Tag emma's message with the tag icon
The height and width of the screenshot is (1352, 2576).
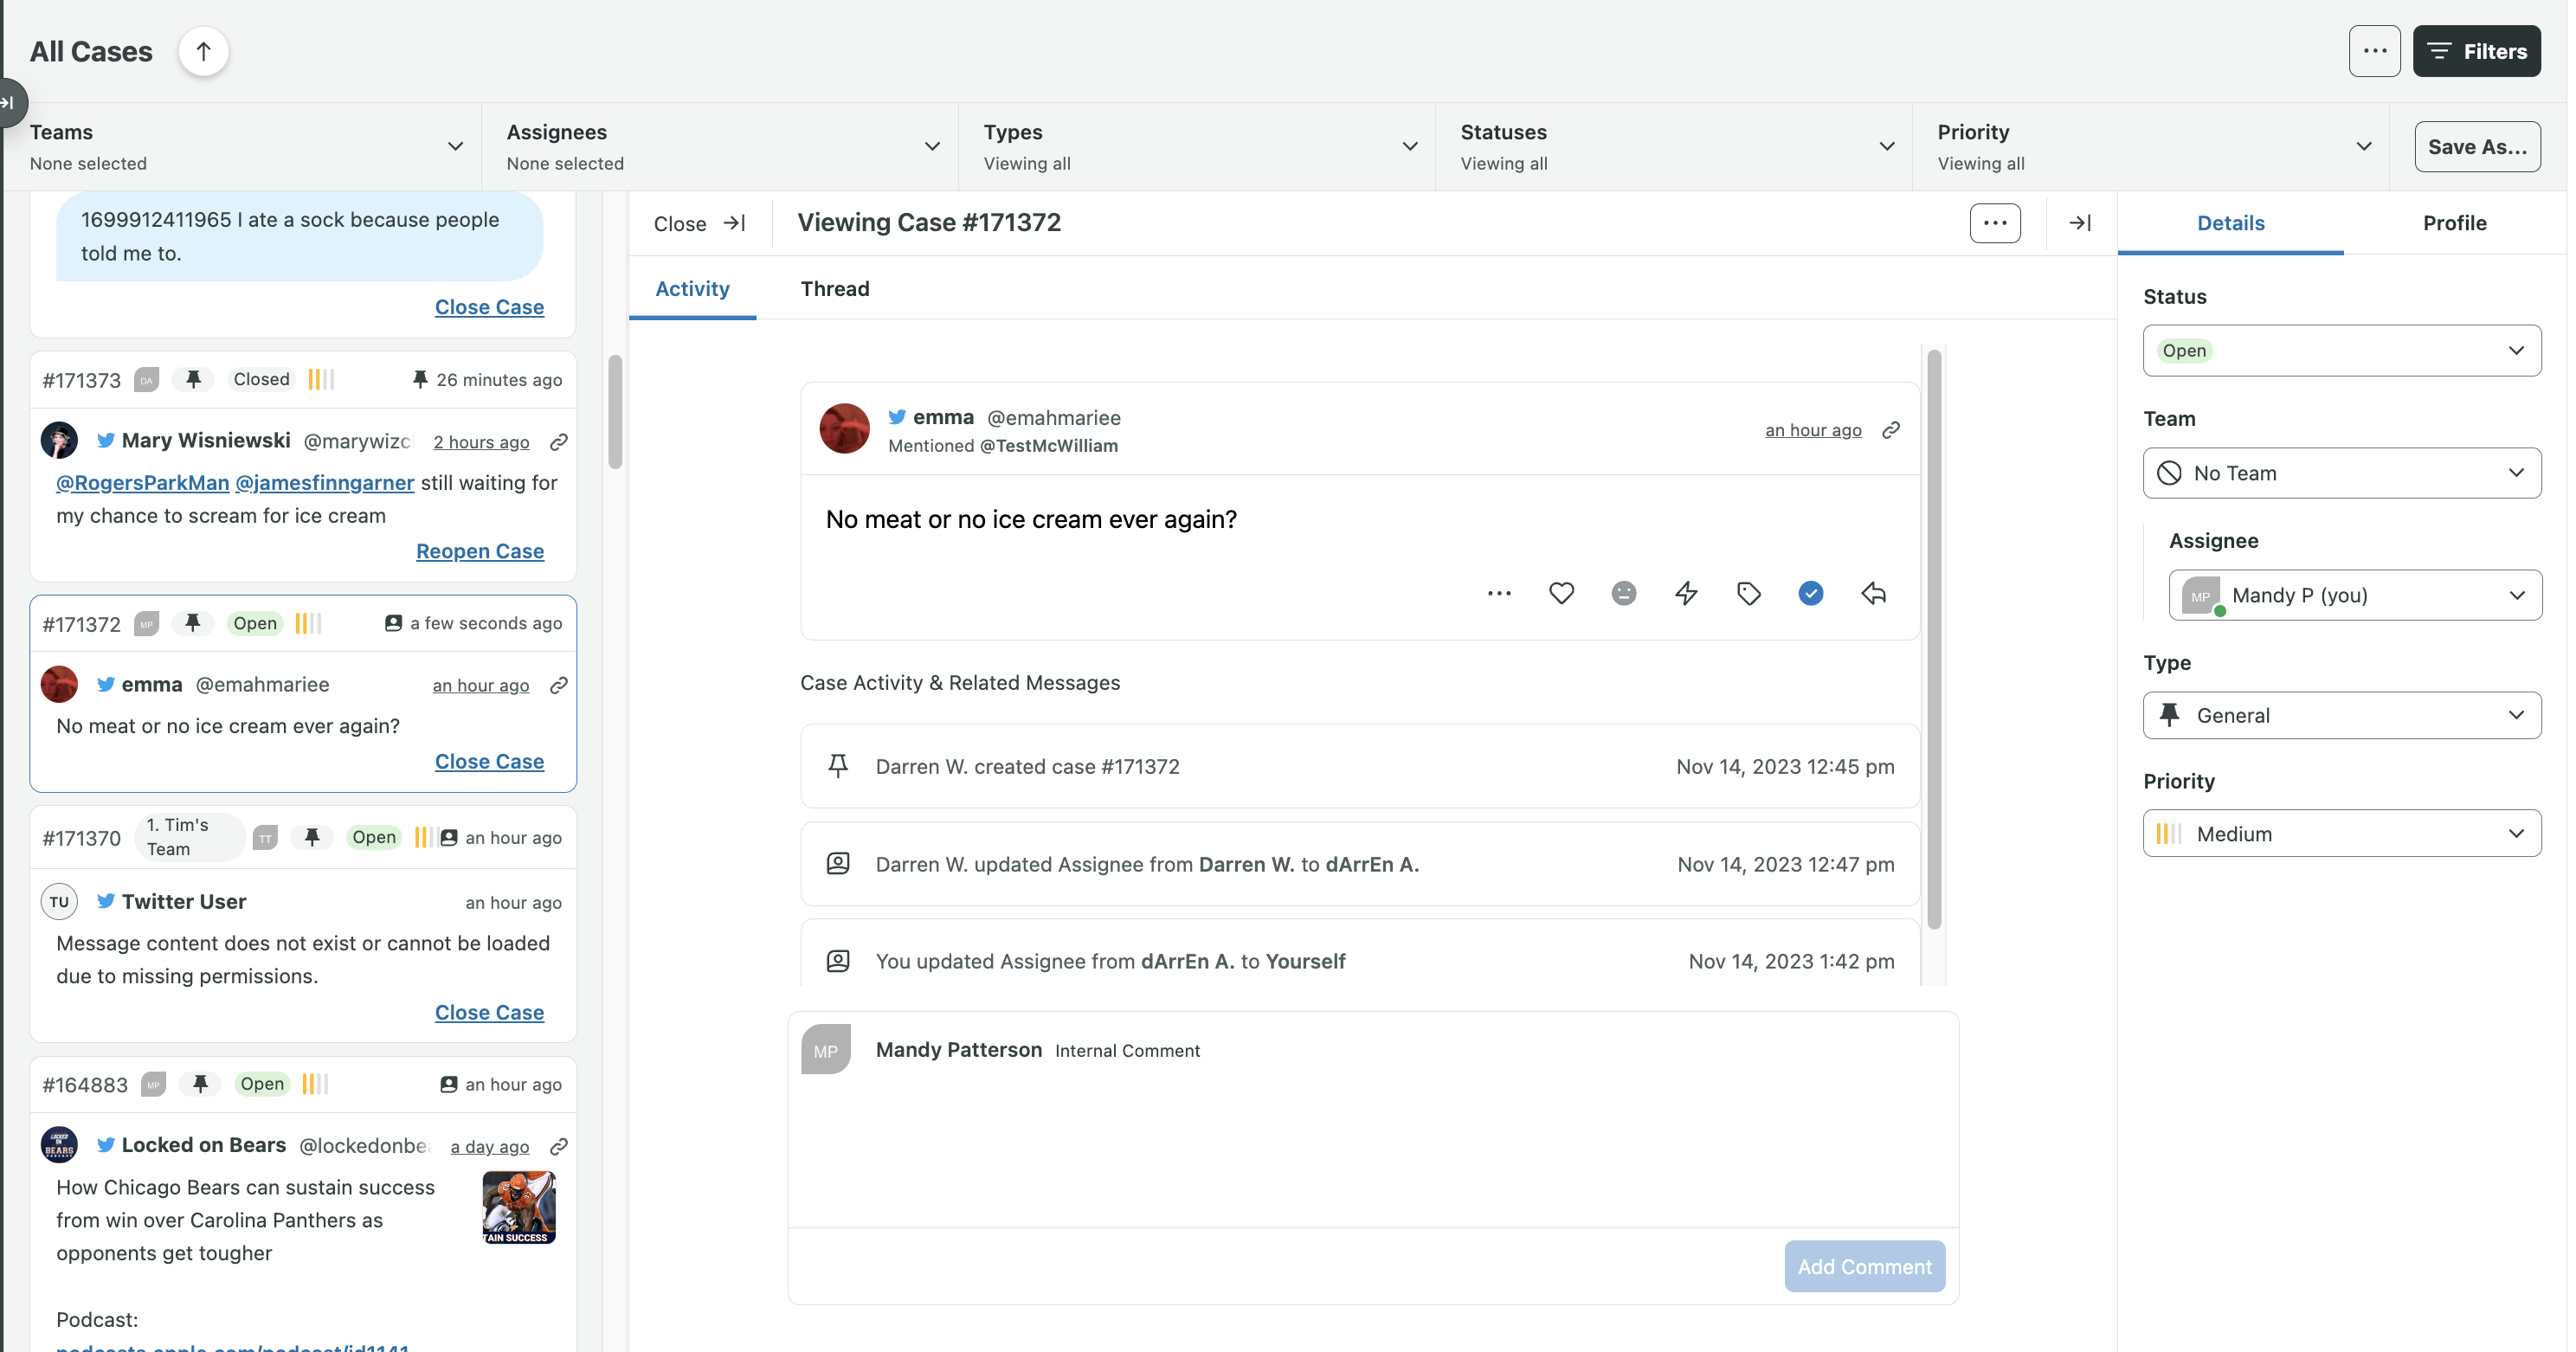point(1748,593)
